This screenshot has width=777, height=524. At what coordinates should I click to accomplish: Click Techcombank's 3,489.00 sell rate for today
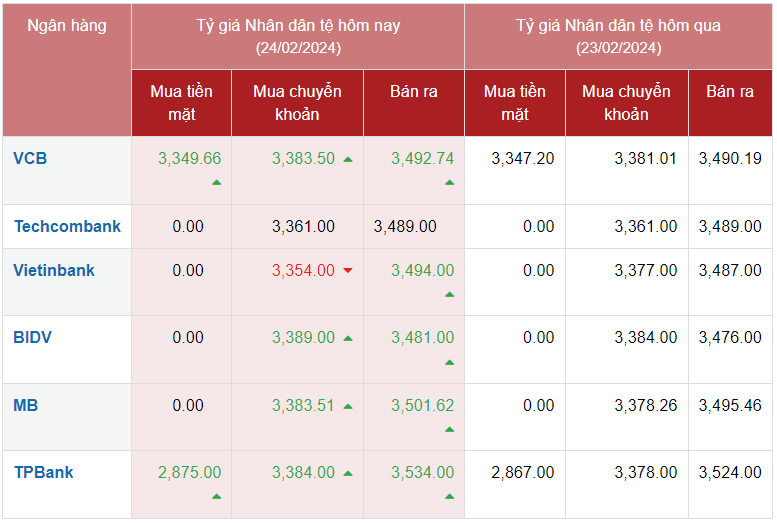[405, 226]
